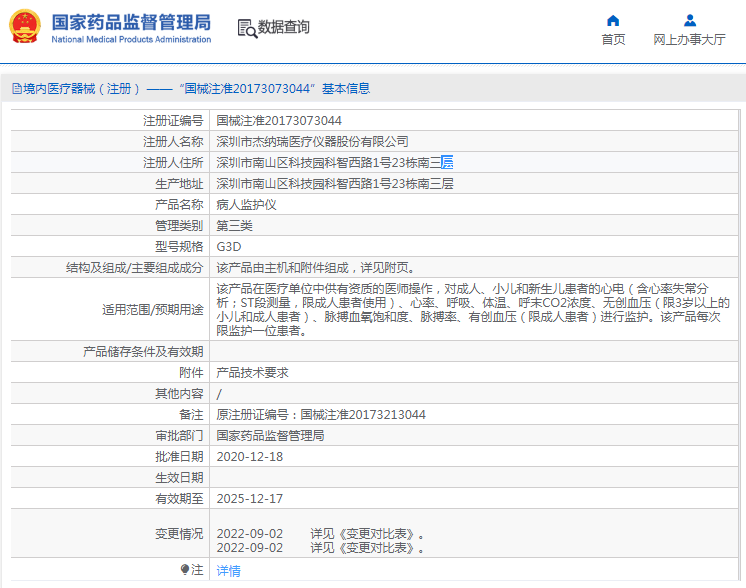
Task: Click 产品储存条件及有效期 label
Action: pos(143,352)
